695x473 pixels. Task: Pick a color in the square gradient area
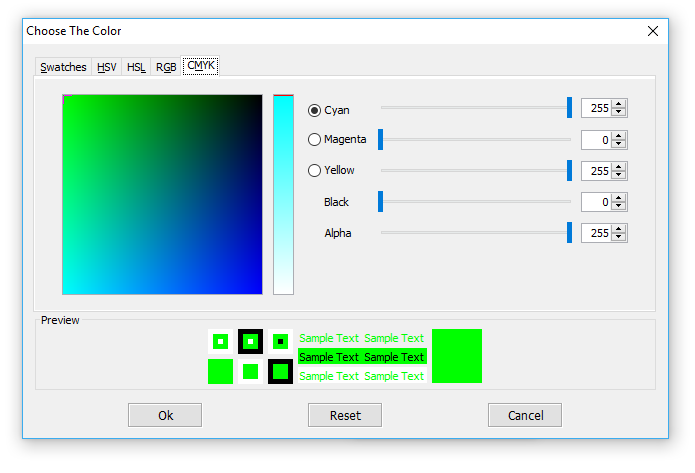[162, 194]
